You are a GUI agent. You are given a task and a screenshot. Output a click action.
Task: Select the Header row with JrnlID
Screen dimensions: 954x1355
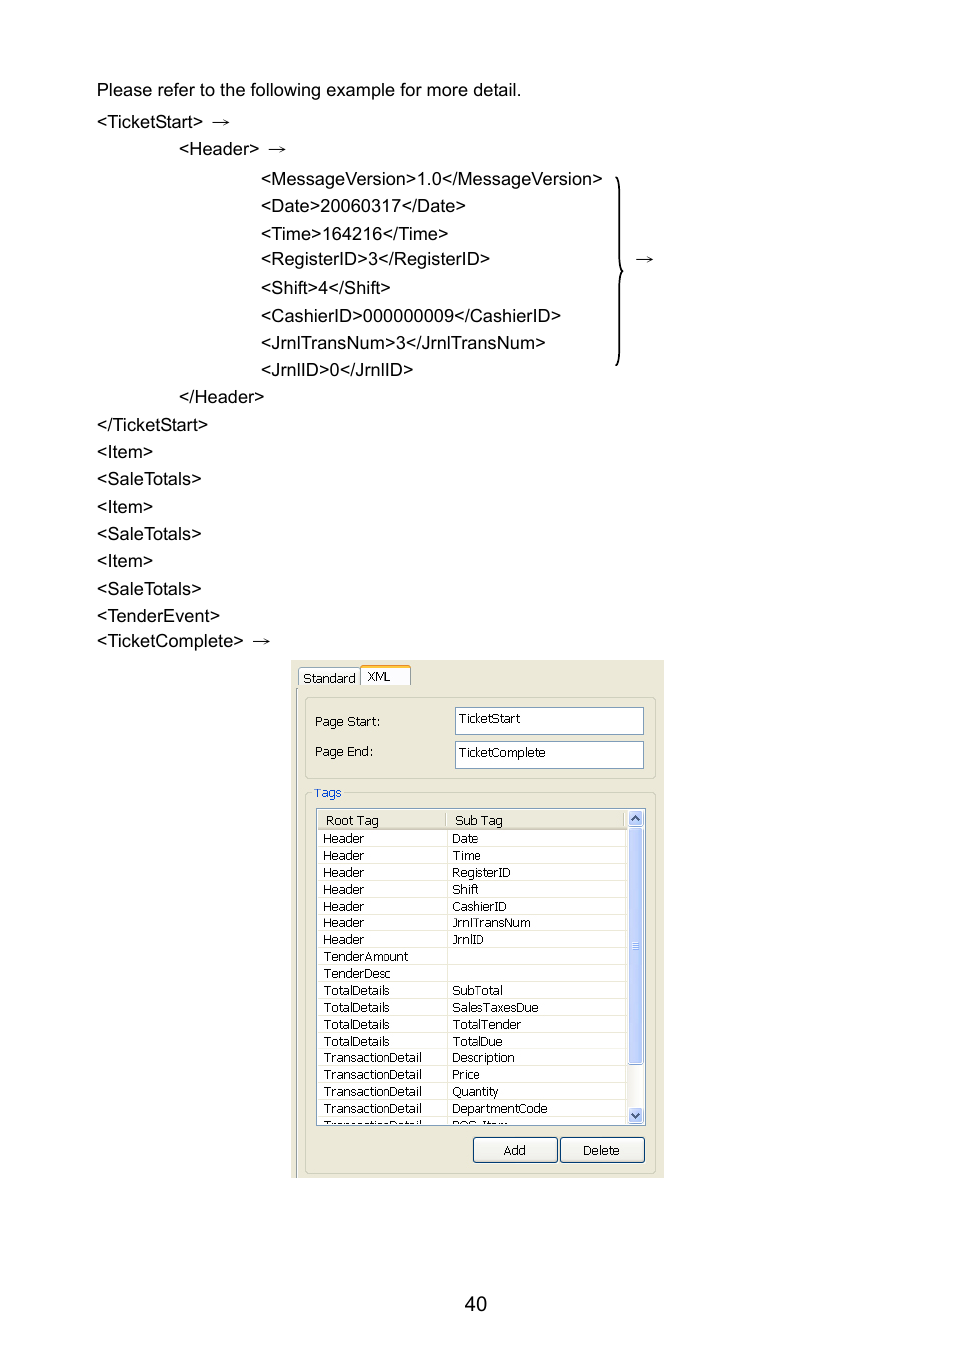(x=472, y=940)
